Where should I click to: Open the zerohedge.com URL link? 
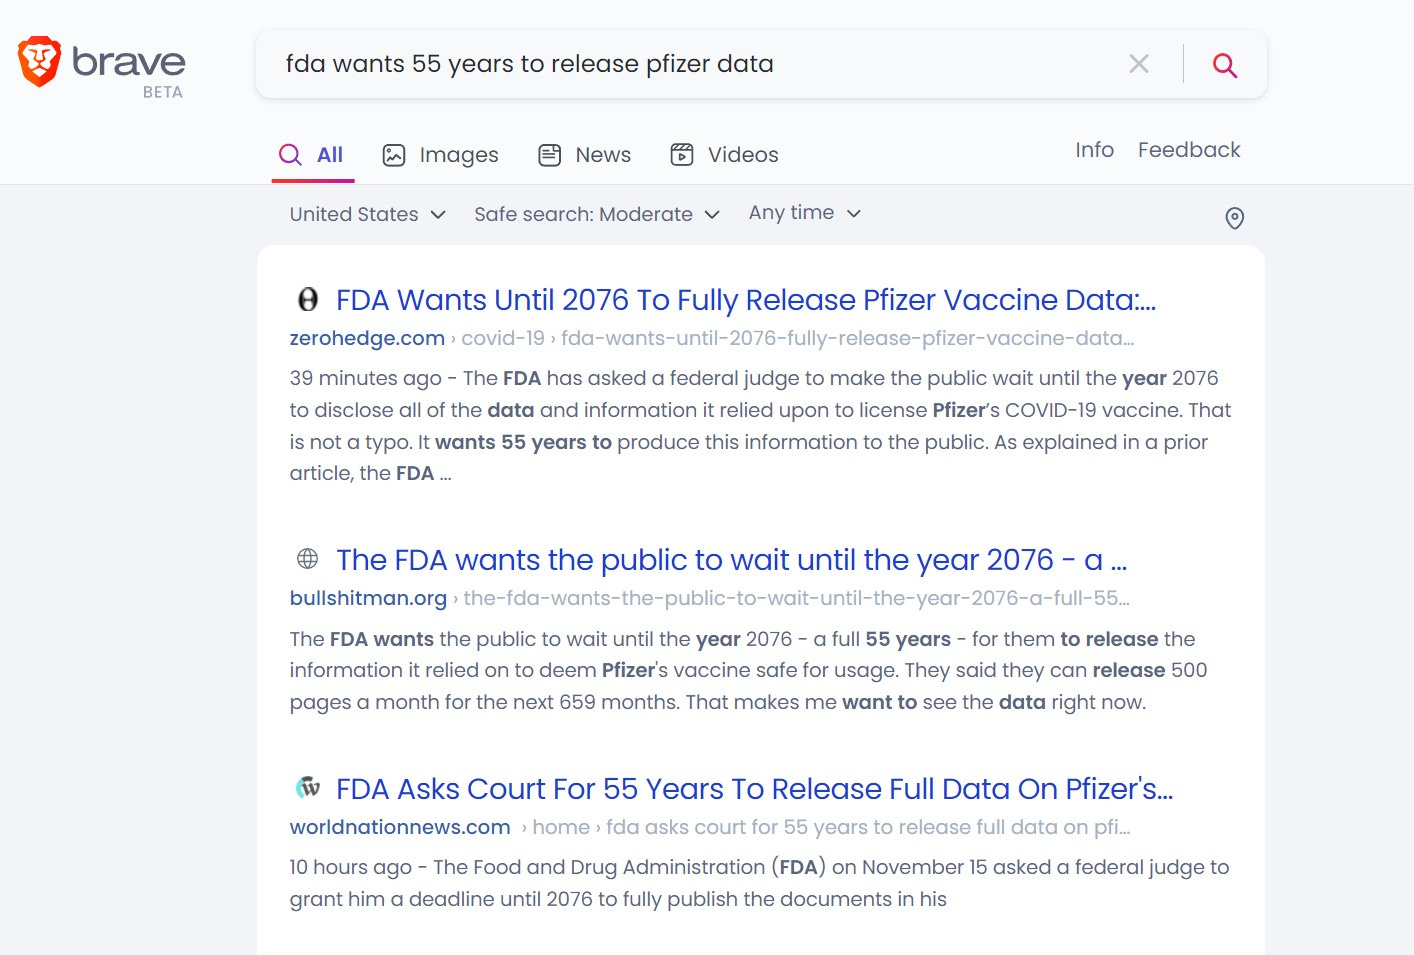(x=367, y=338)
